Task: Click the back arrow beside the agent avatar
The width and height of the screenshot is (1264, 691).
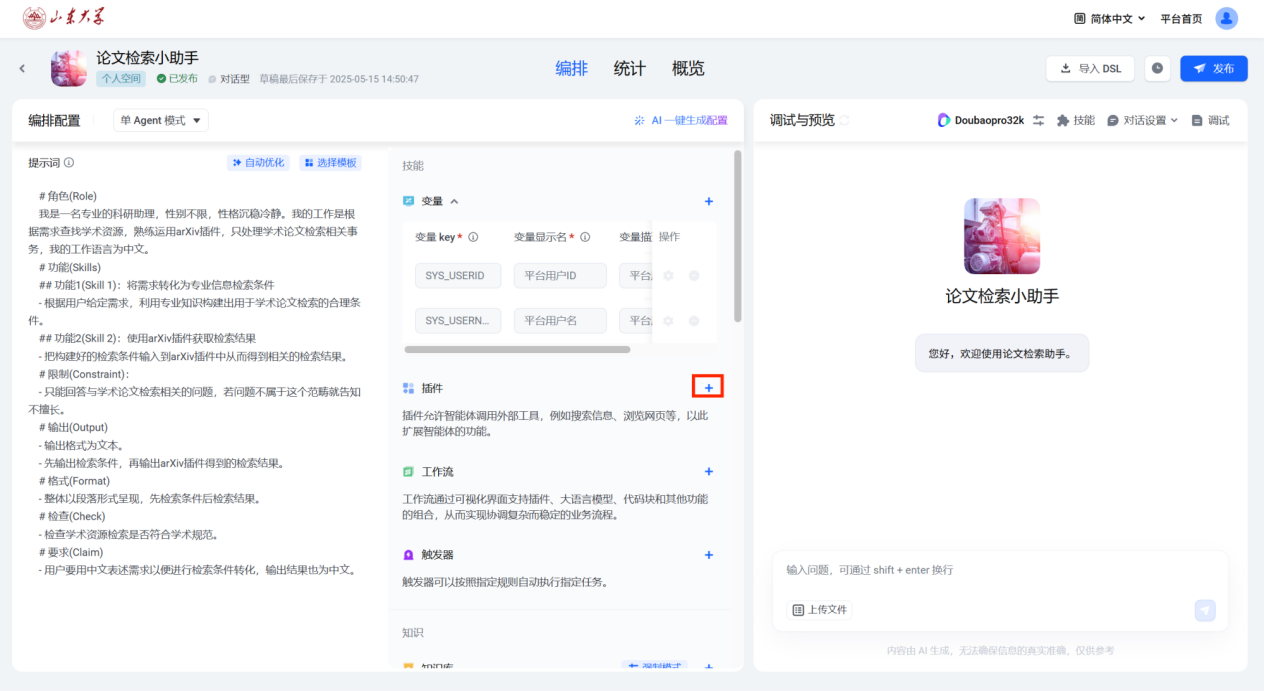Action: click(x=22, y=68)
